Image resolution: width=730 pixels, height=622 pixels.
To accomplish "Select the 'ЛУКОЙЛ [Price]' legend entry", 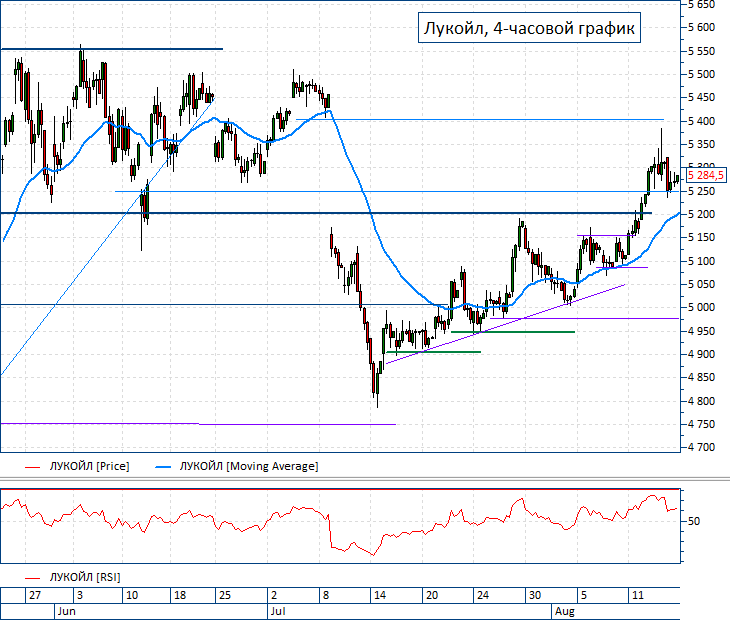I will 89,466.
